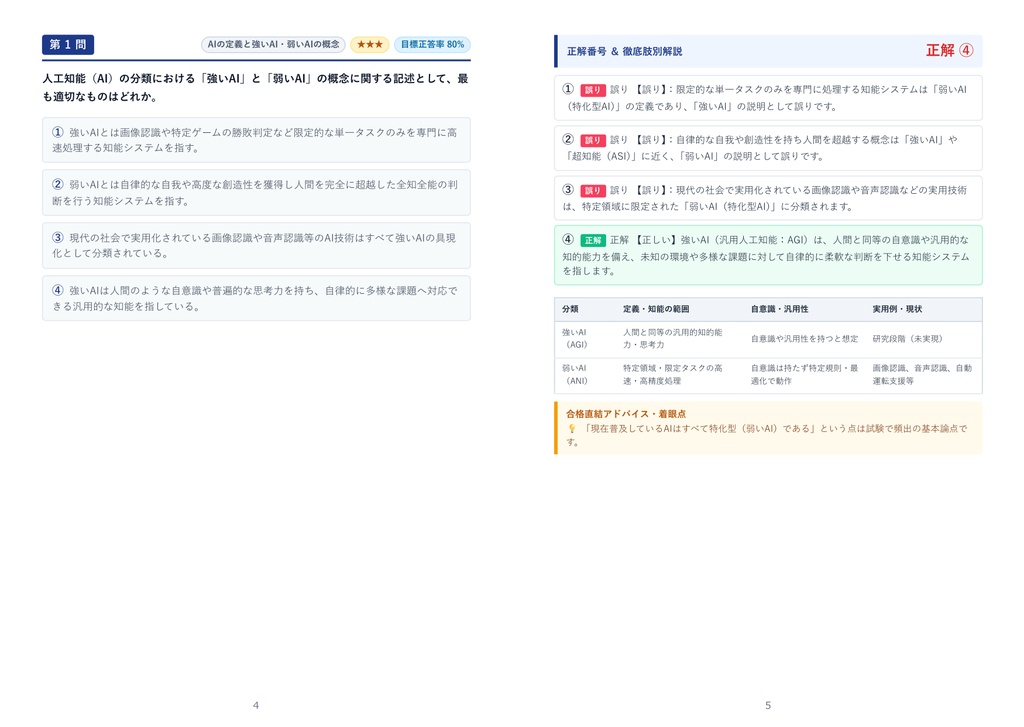This screenshot has height=727, width=1024.
Task: Choose answer option ① about single-task systems
Action: coord(256,140)
